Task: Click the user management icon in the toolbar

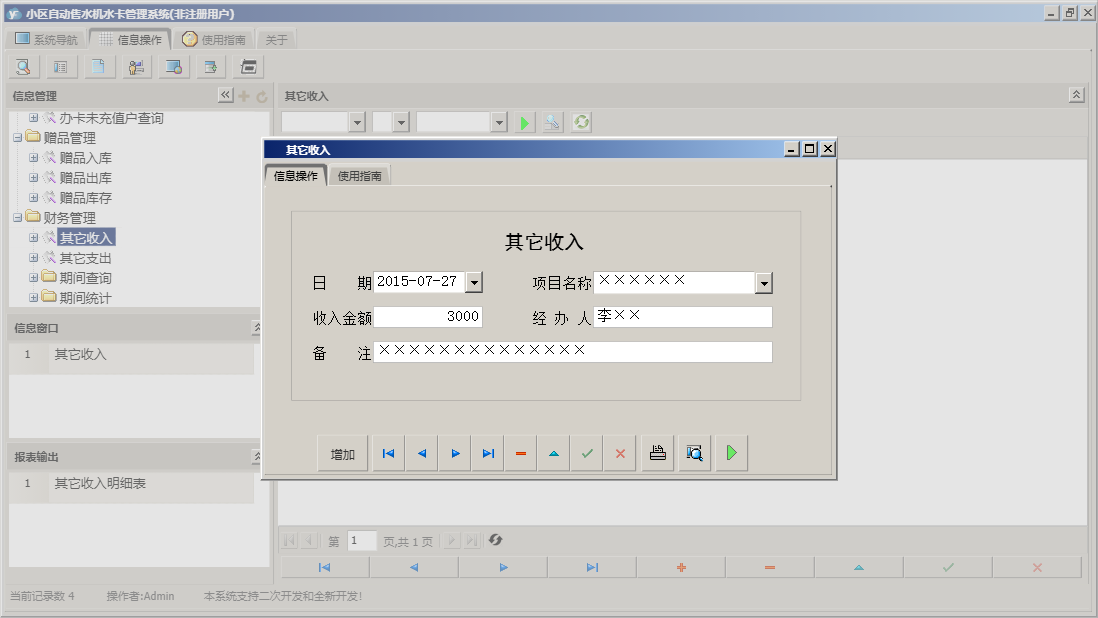Action: 136,66
